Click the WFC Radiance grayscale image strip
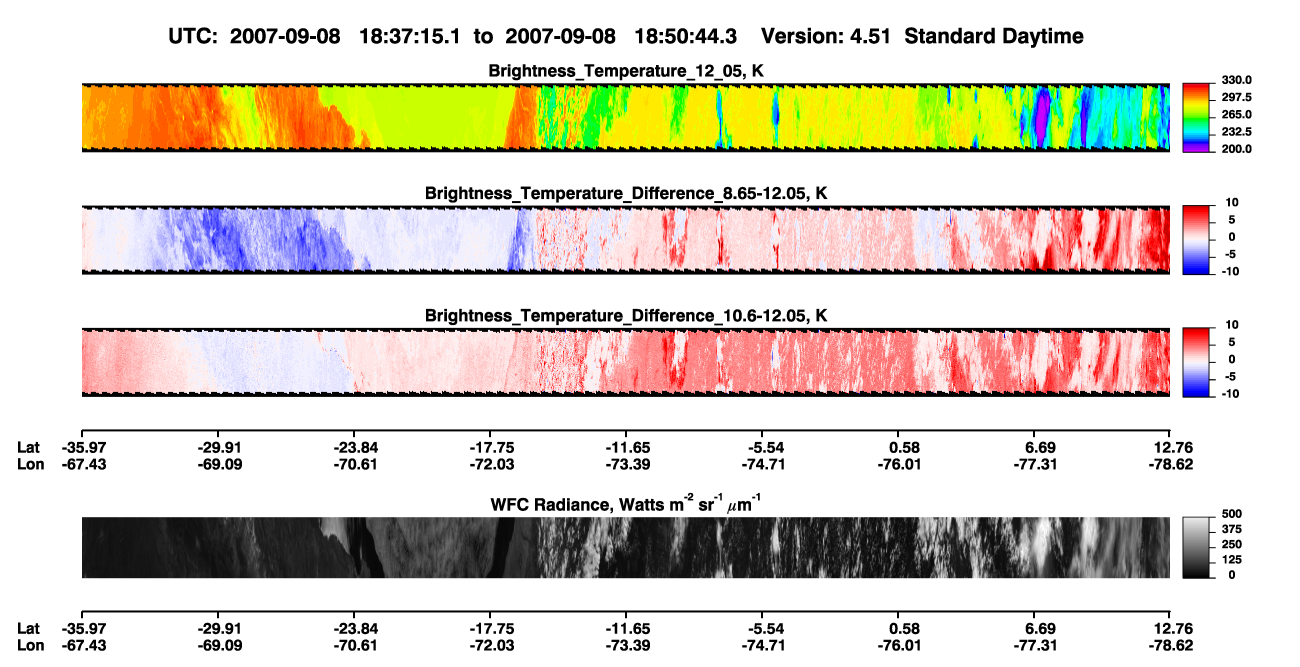The height and width of the screenshot is (667, 1300). pos(625,547)
